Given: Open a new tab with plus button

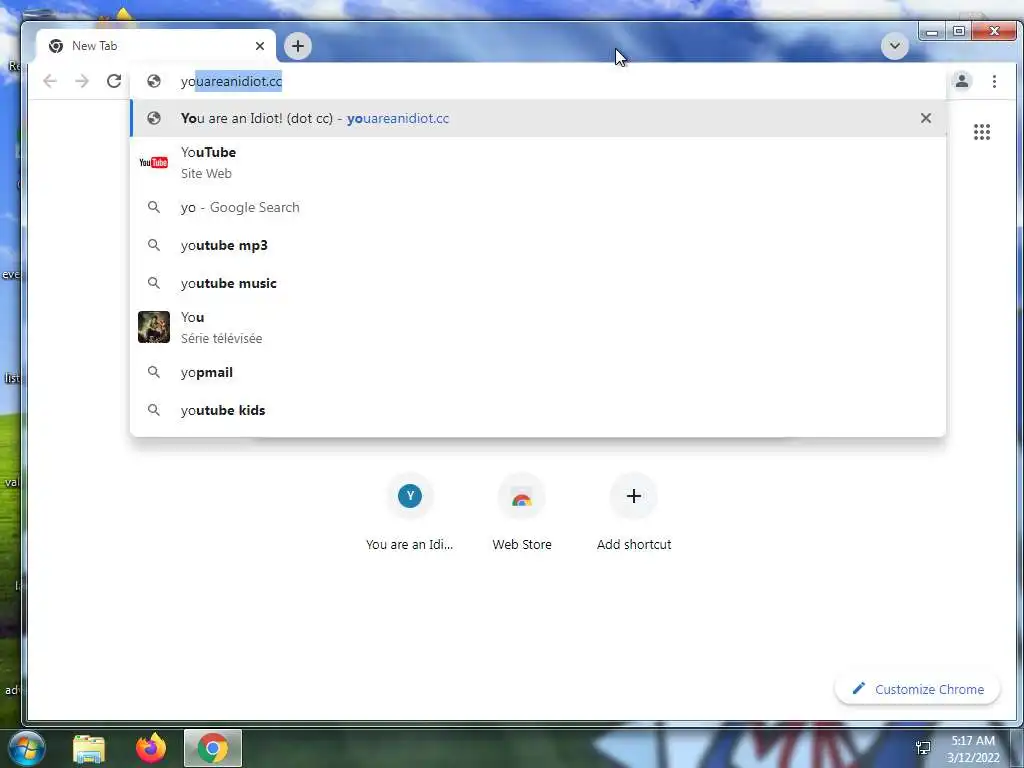Looking at the screenshot, I should [298, 46].
